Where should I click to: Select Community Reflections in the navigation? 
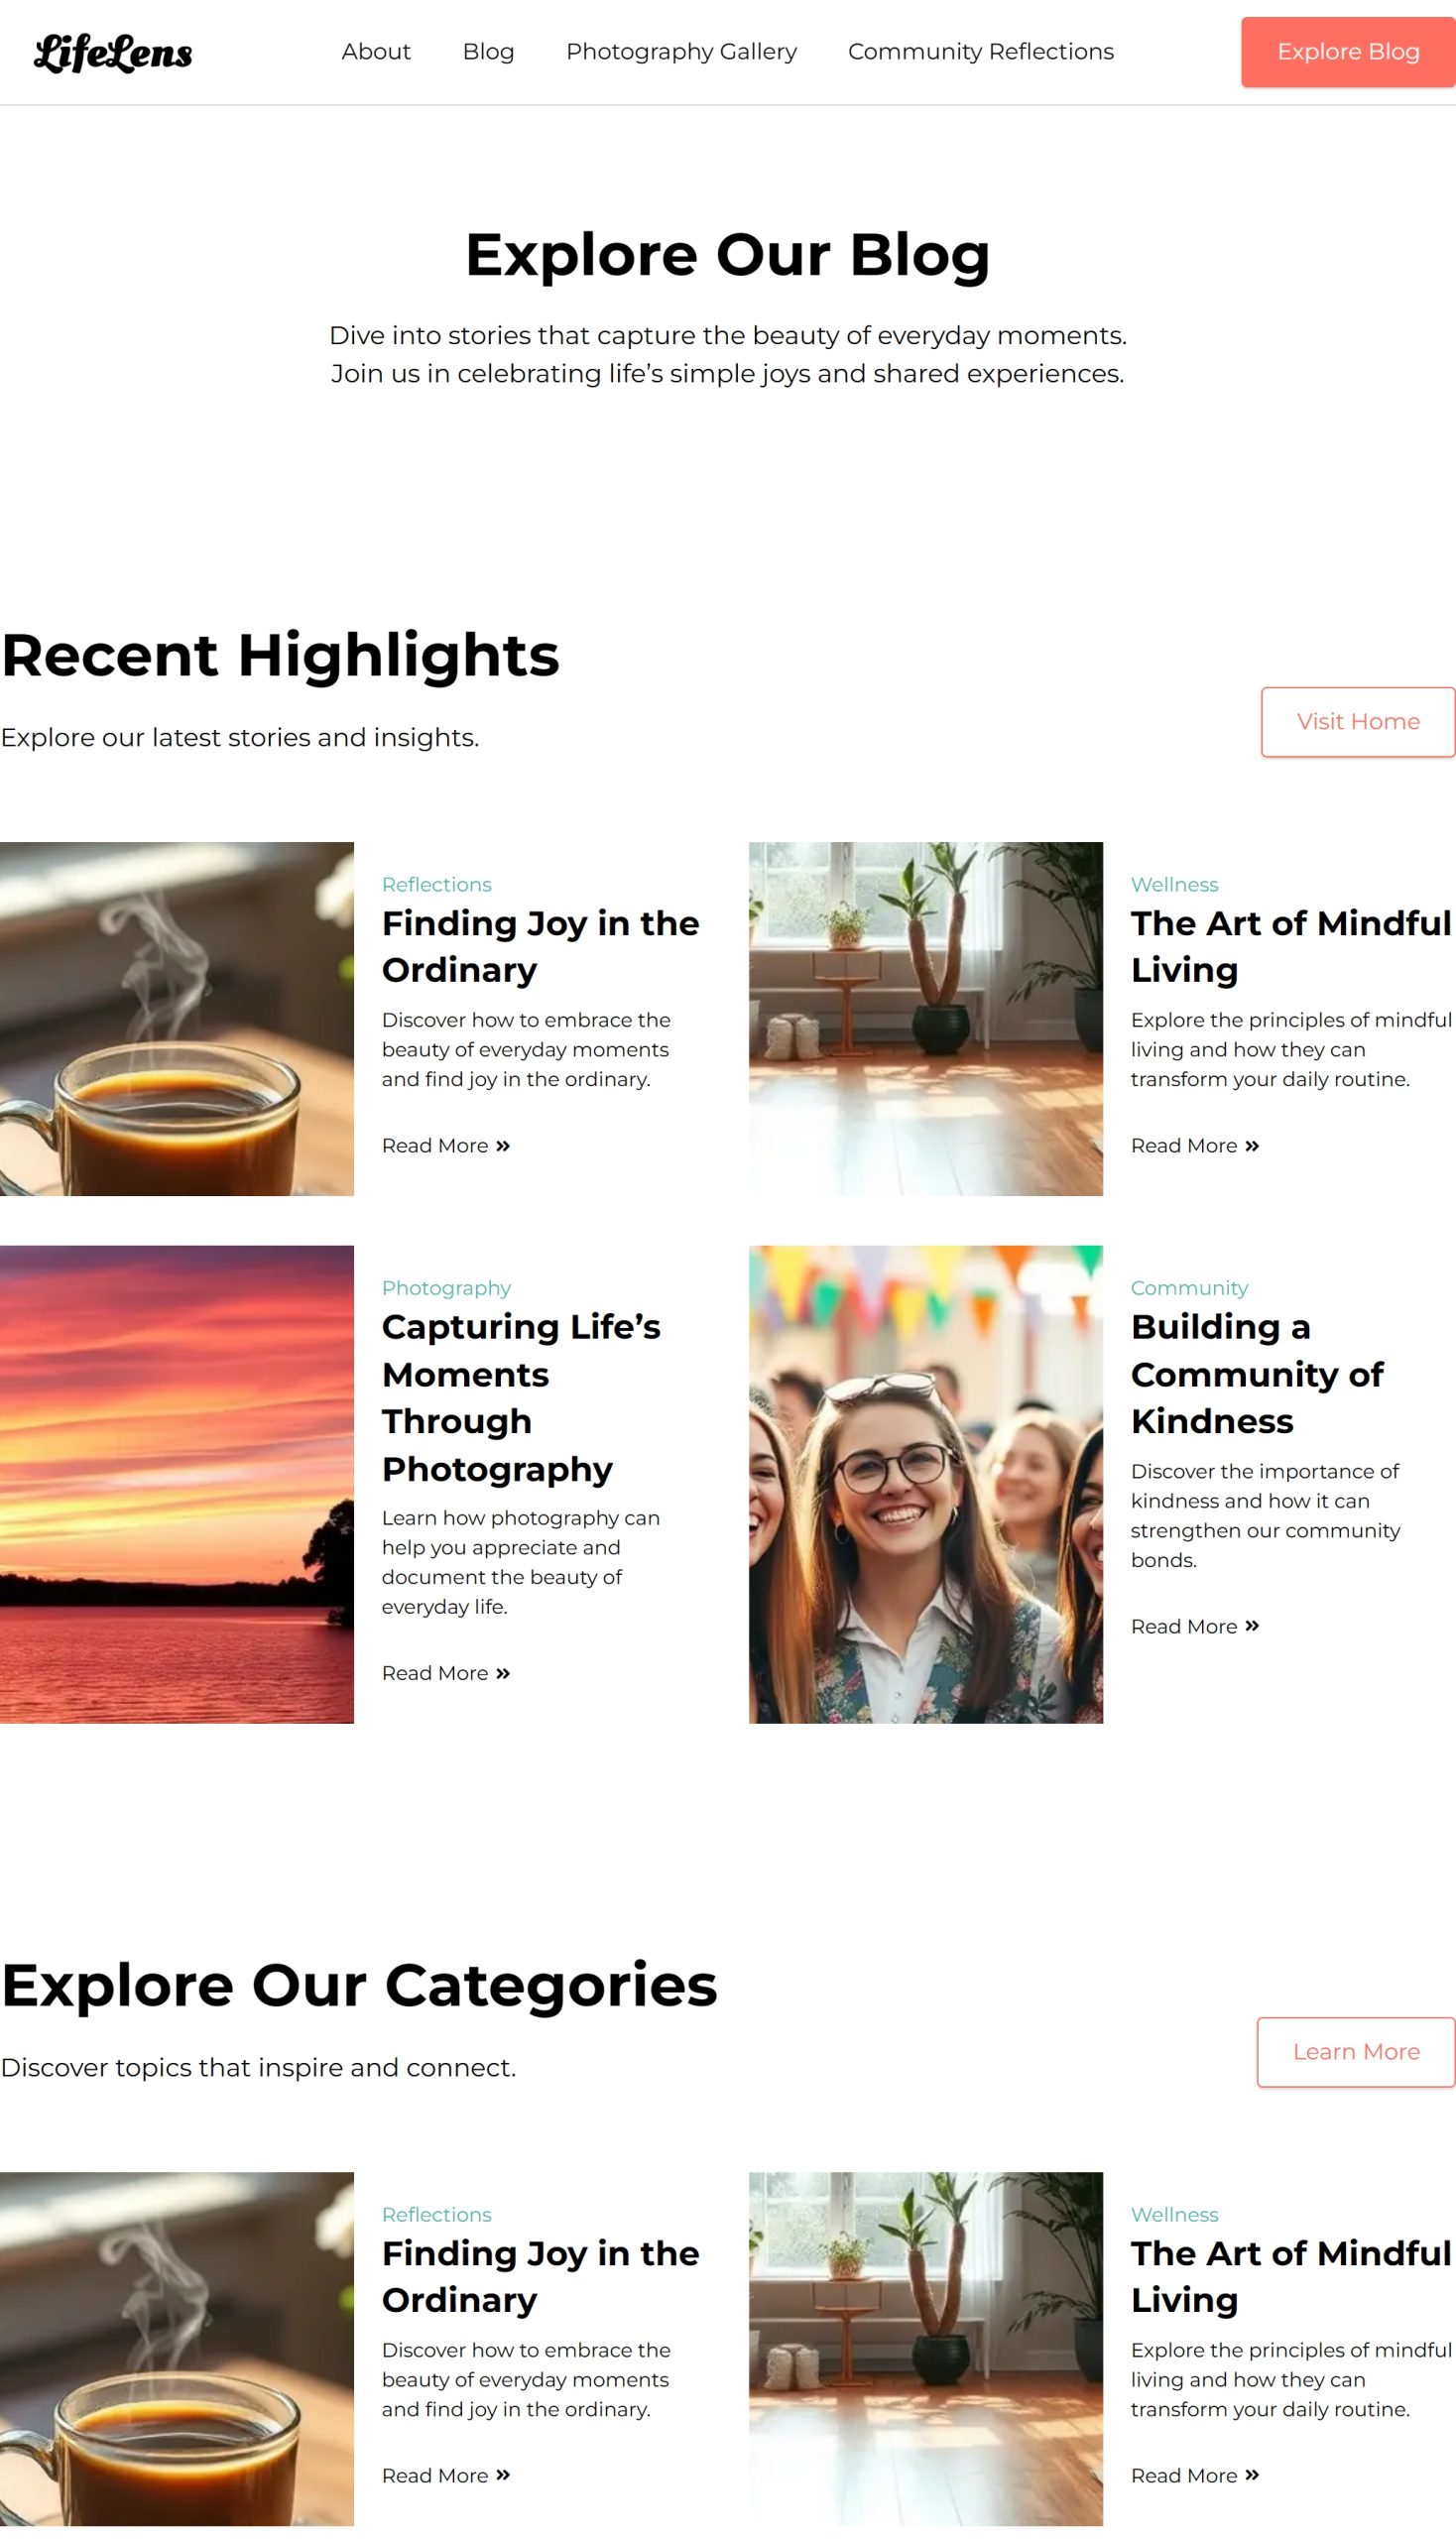(x=980, y=52)
